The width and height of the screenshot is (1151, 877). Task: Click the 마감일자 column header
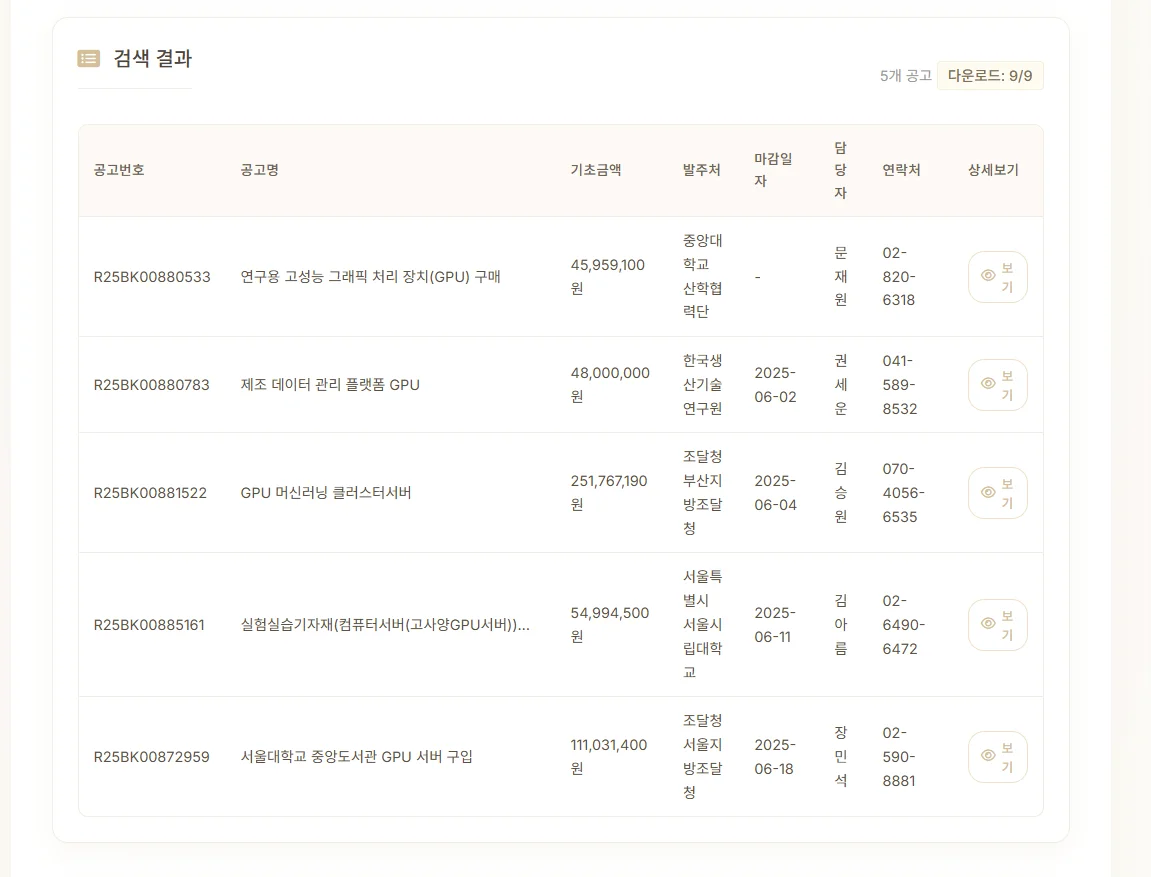773,170
